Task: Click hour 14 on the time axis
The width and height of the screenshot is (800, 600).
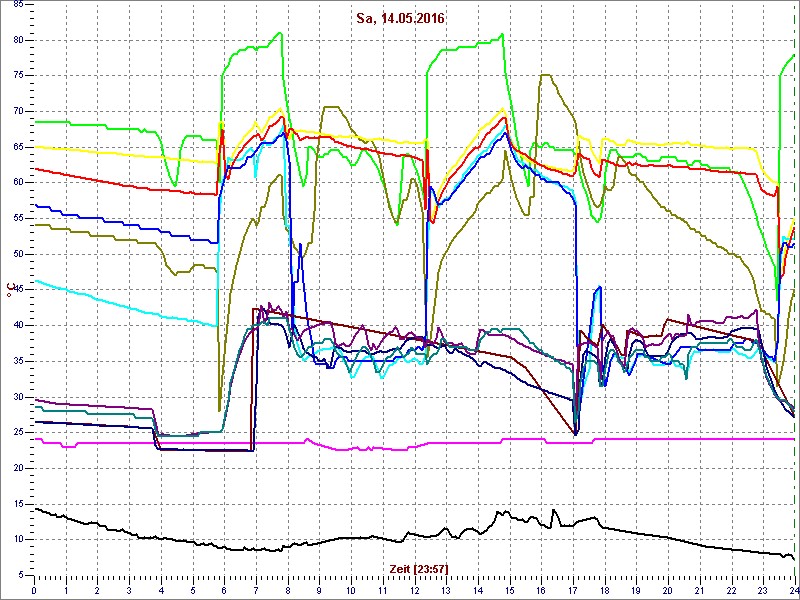Action: [x=478, y=590]
